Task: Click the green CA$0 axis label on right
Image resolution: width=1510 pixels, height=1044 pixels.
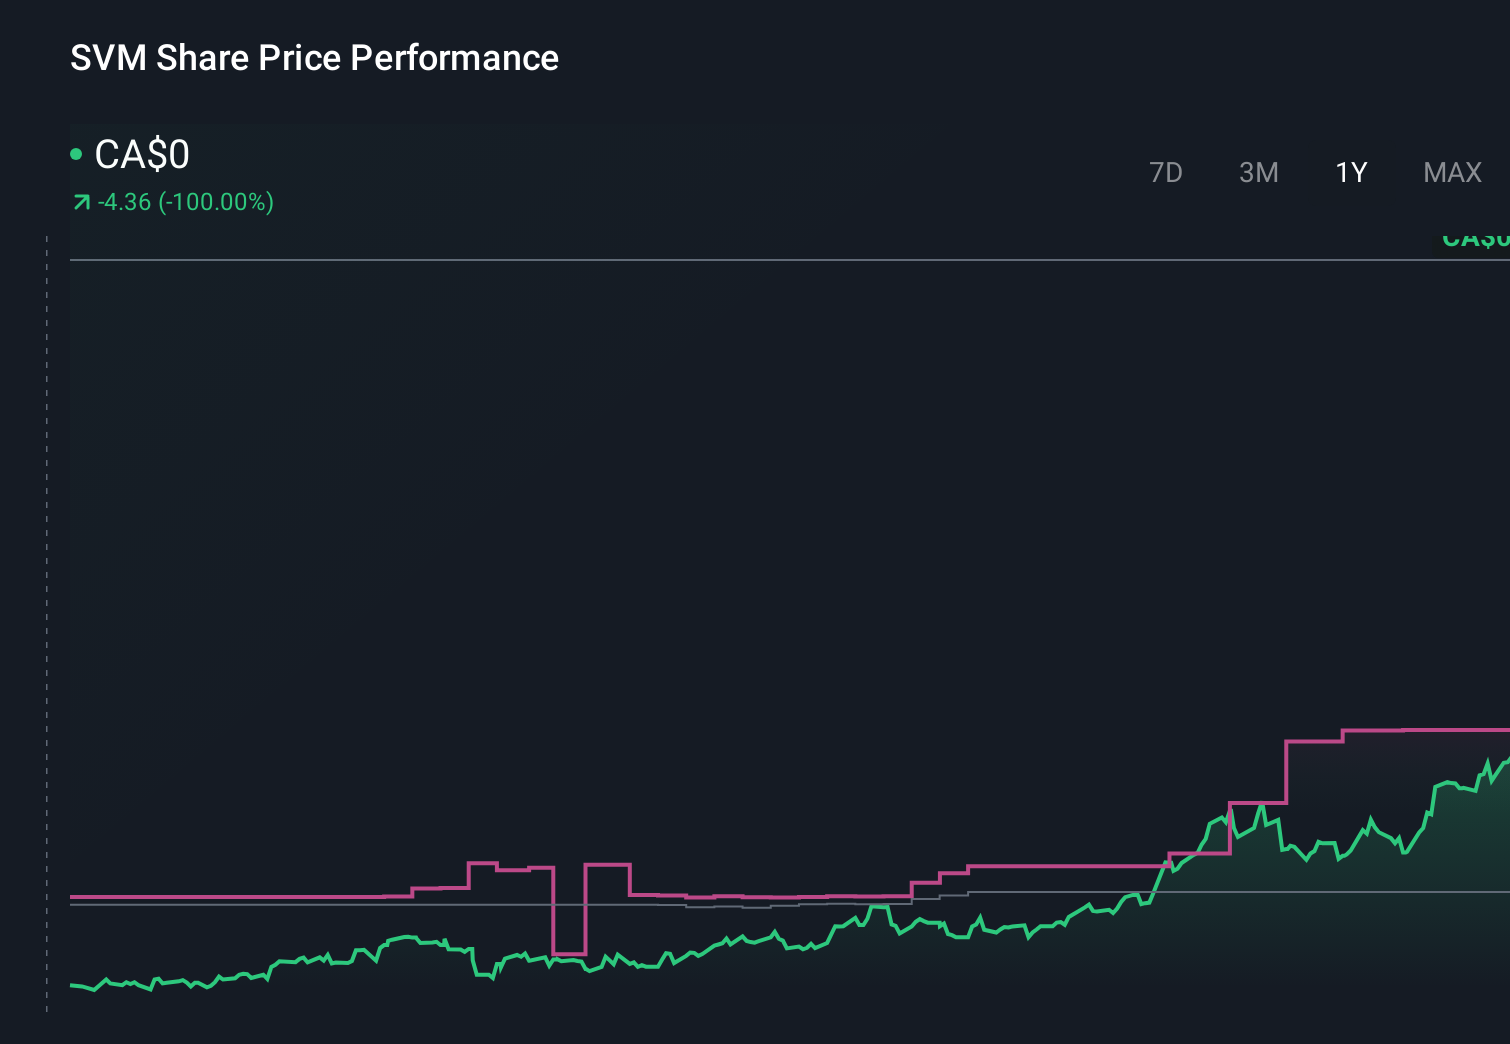Action: click(x=1480, y=238)
